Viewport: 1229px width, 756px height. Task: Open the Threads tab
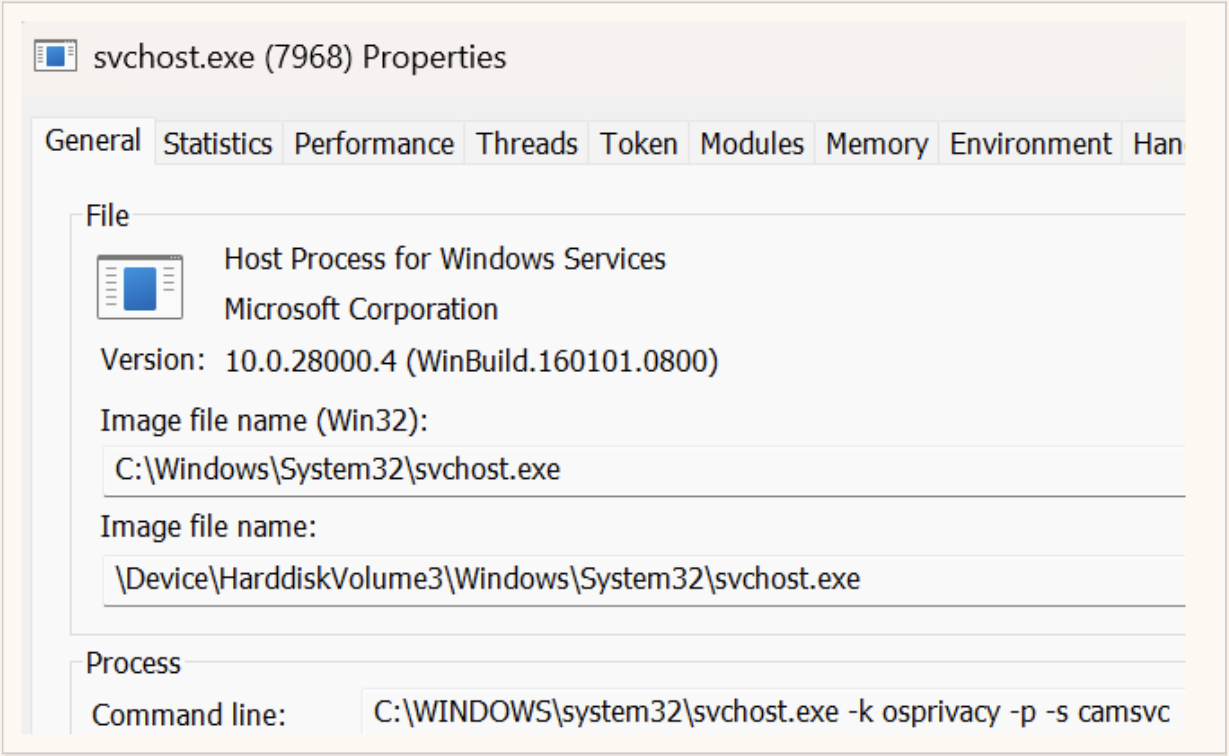(x=527, y=144)
